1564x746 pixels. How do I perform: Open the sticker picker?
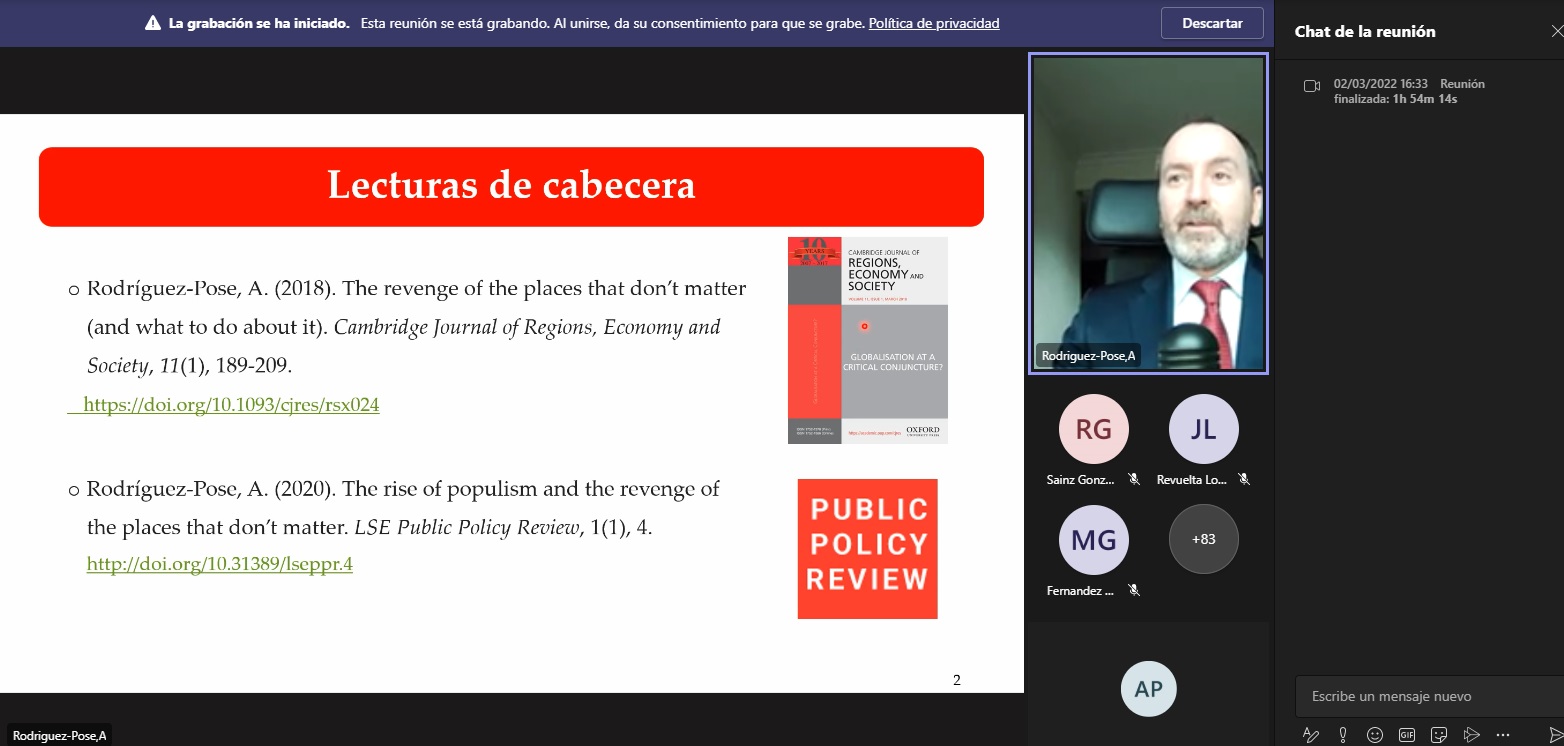[1439, 735]
